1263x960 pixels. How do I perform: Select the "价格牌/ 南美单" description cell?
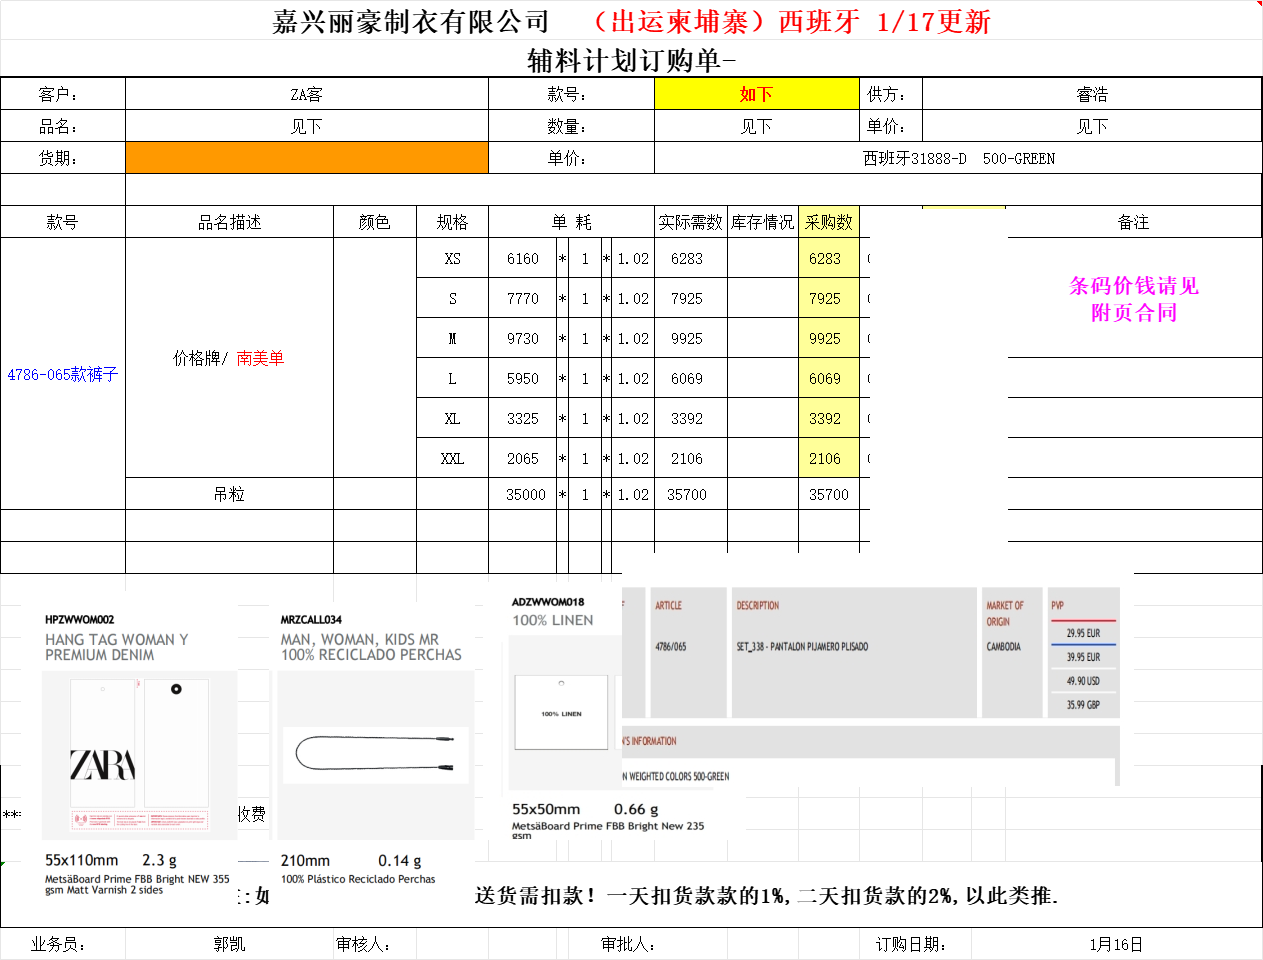(229, 358)
